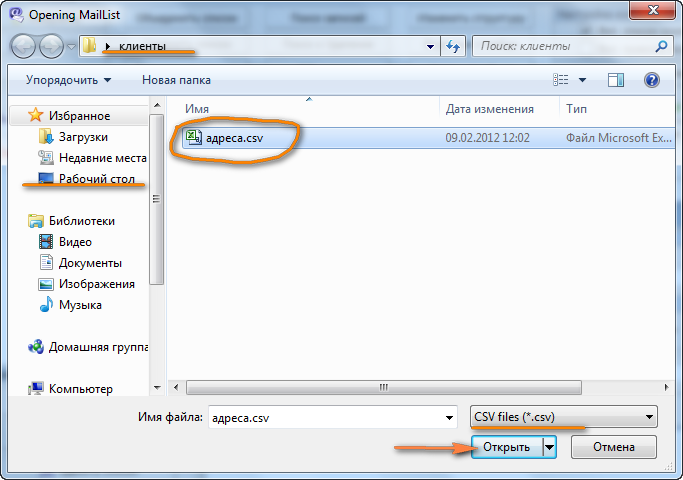Select the адреса.csv file icon
Image resolution: width=683 pixels, height=480 pixels.
[193, 138]
